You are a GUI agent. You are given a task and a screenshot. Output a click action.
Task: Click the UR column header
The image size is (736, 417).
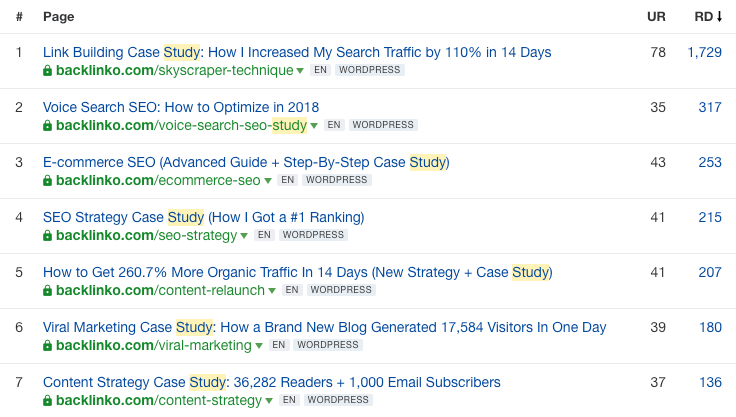point(656,17)
